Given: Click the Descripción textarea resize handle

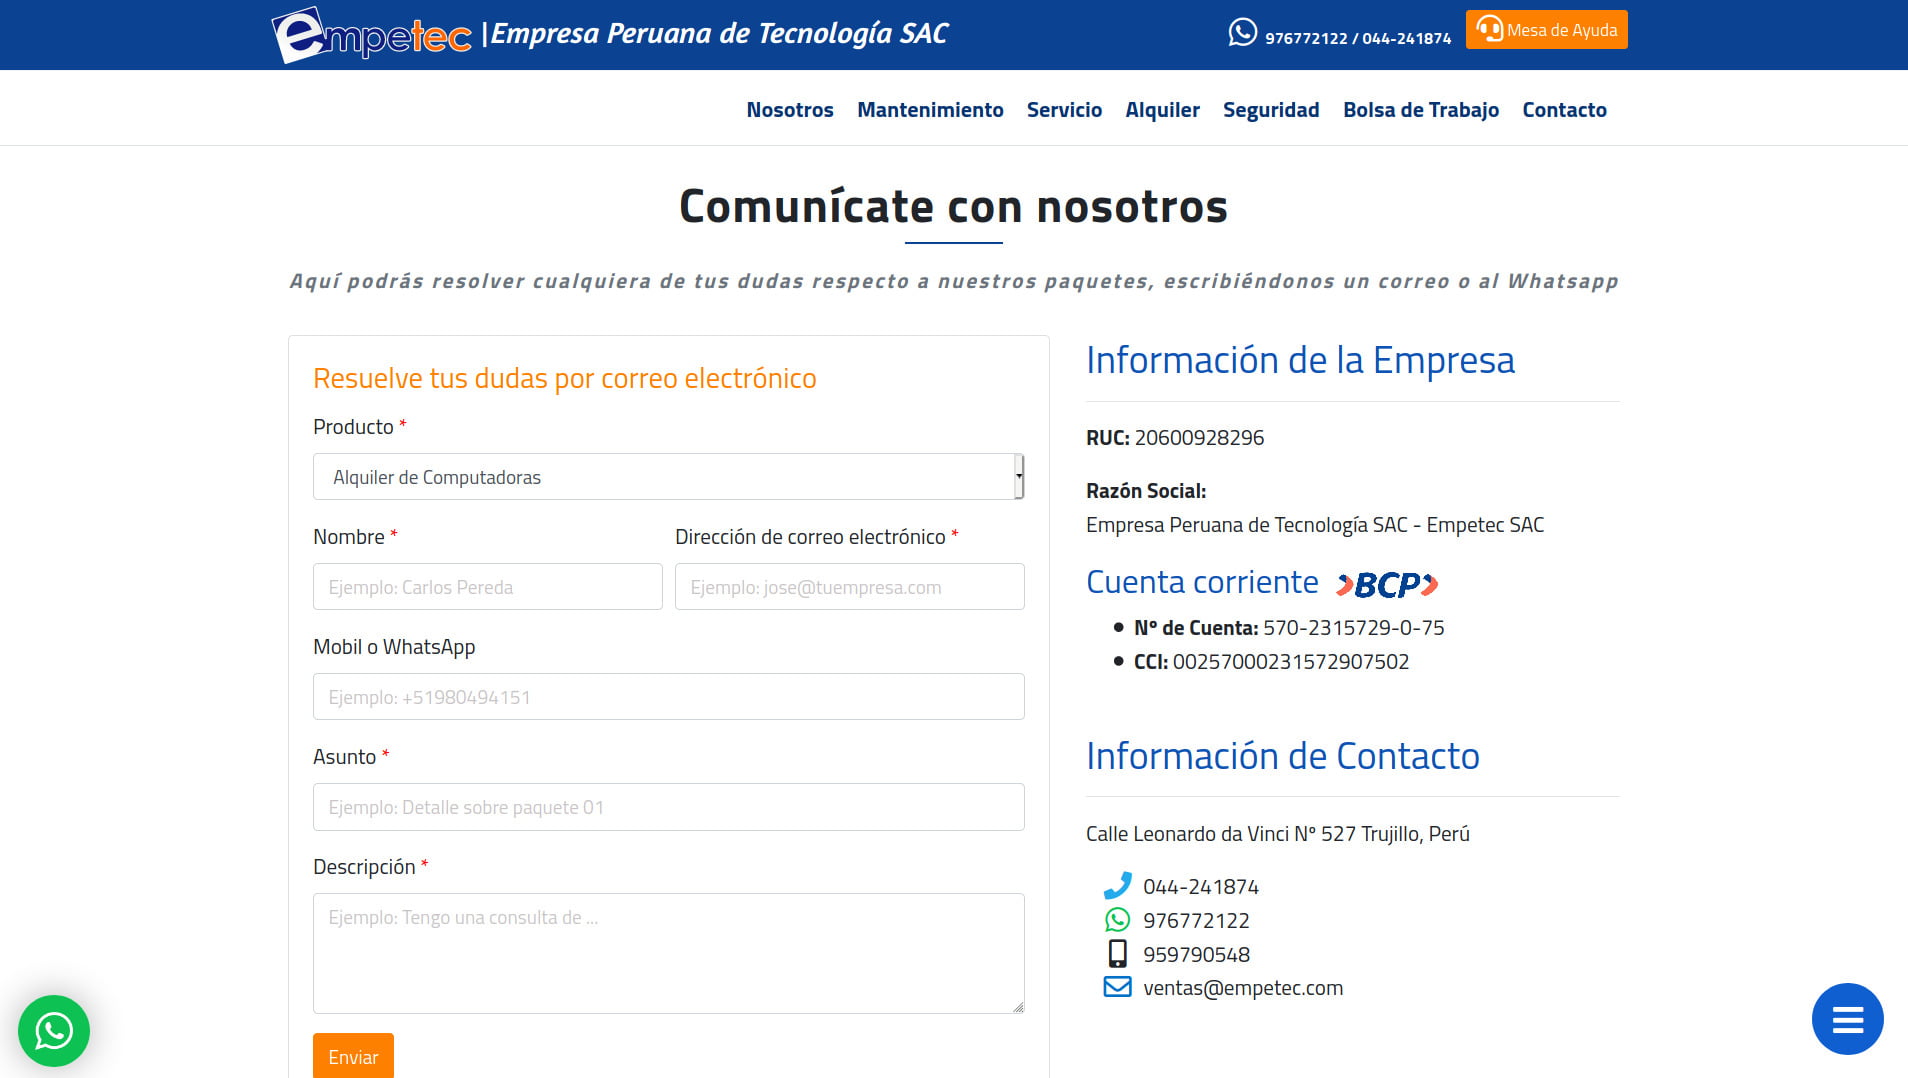Looking at the screenshot, I should [1018, 1007].
